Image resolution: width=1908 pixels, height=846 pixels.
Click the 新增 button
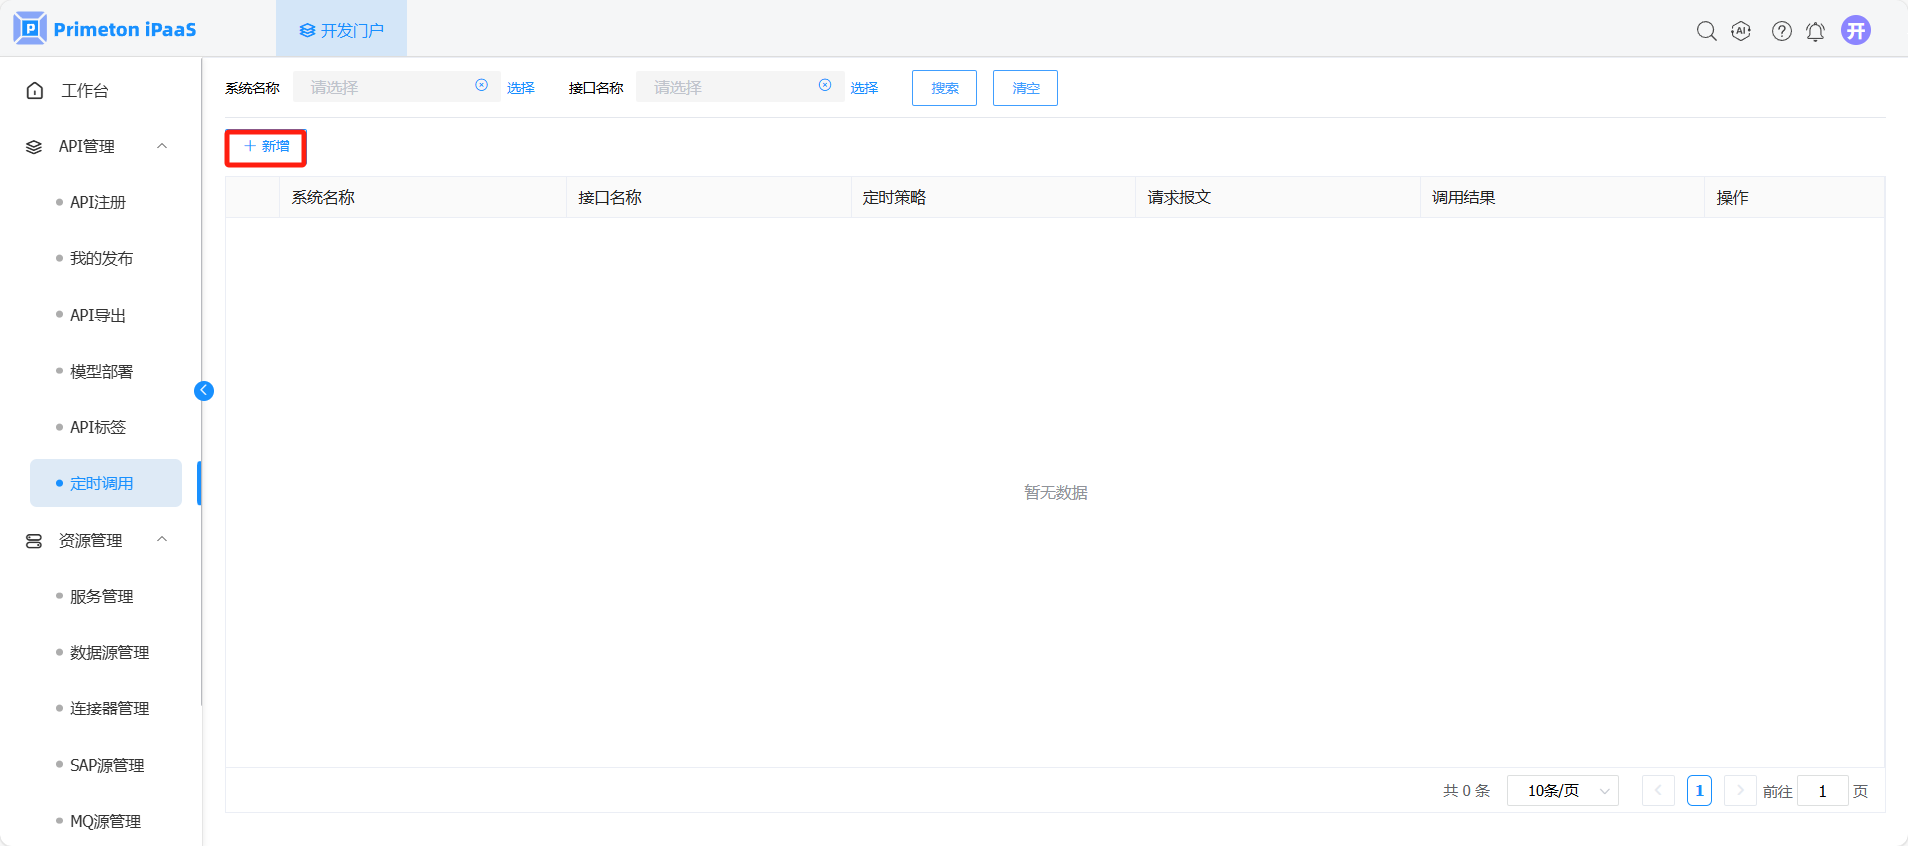click(x=266, y=147)
